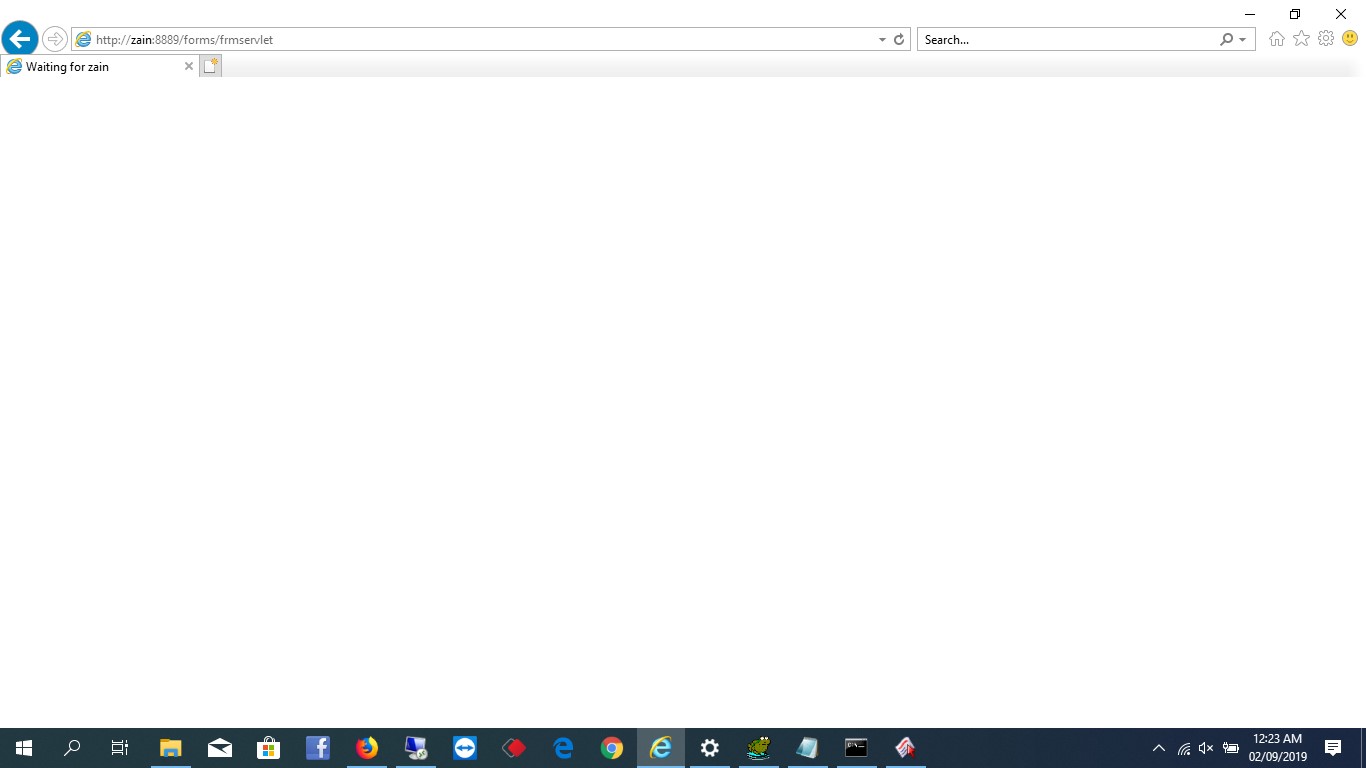
Task: Refresh the page with the reload icon
Action: point(899,40)
